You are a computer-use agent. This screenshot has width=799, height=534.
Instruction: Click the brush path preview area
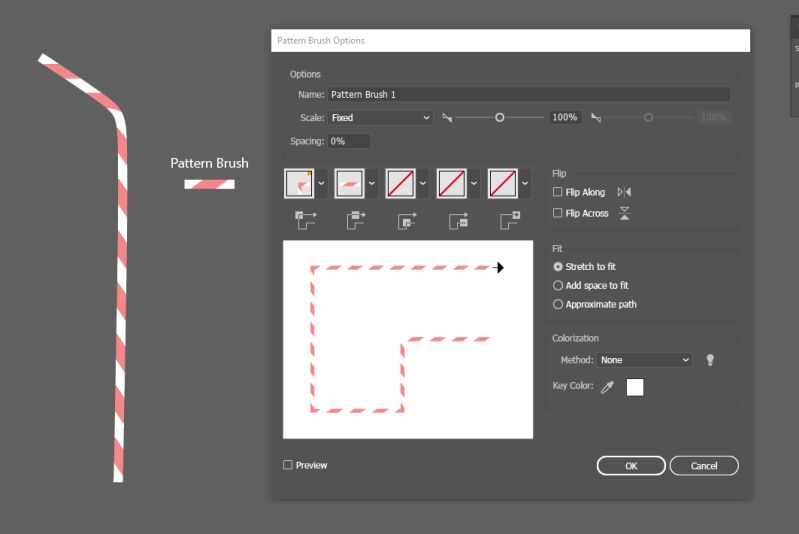(408, 339)
